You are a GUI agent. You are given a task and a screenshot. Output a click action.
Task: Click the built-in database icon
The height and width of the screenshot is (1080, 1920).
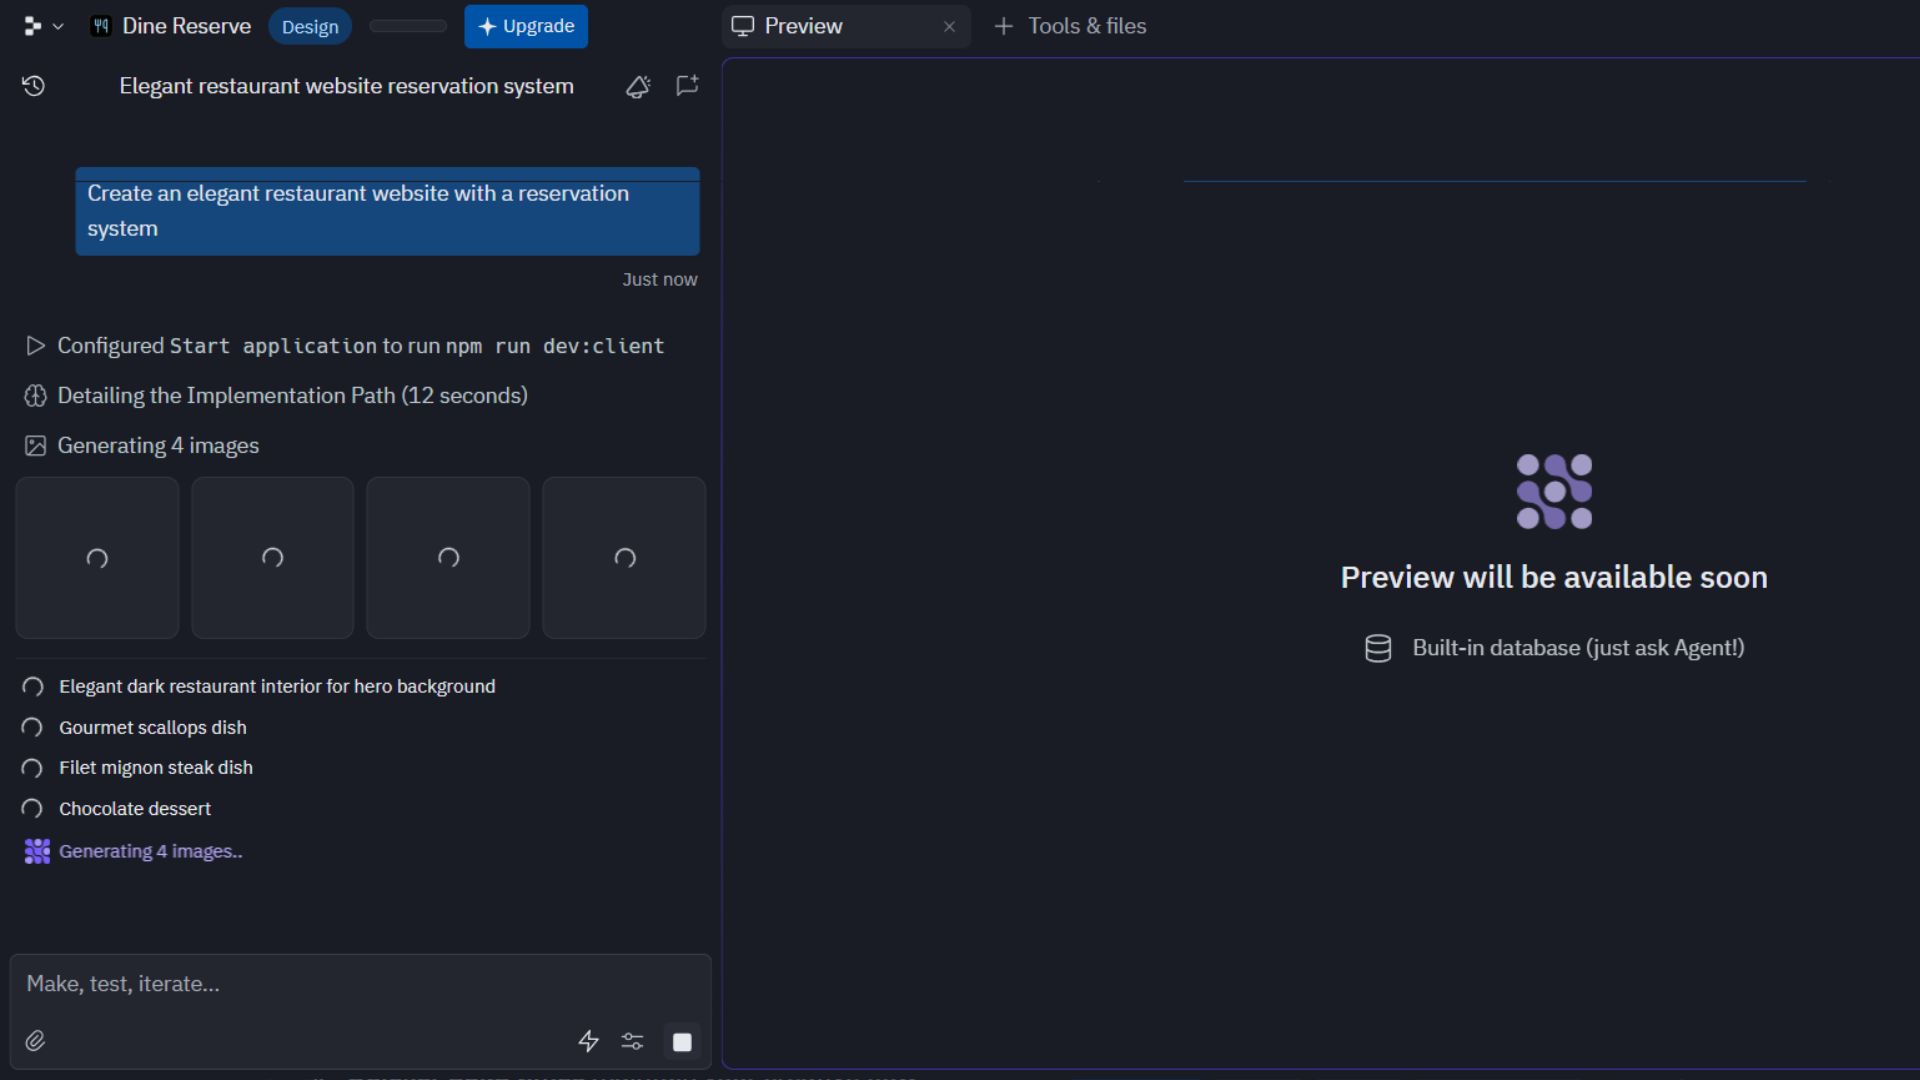coord(1378,648)
